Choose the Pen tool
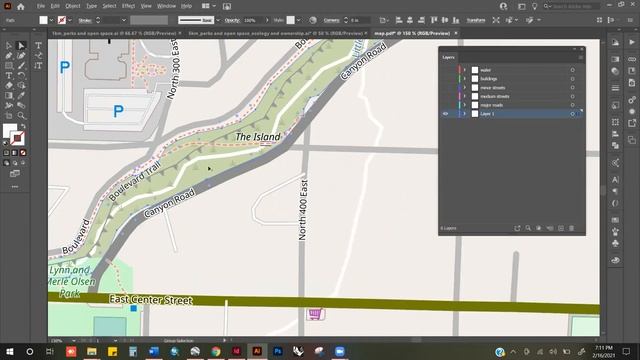Viewport: 640px width, 360px height. (9, 56)
